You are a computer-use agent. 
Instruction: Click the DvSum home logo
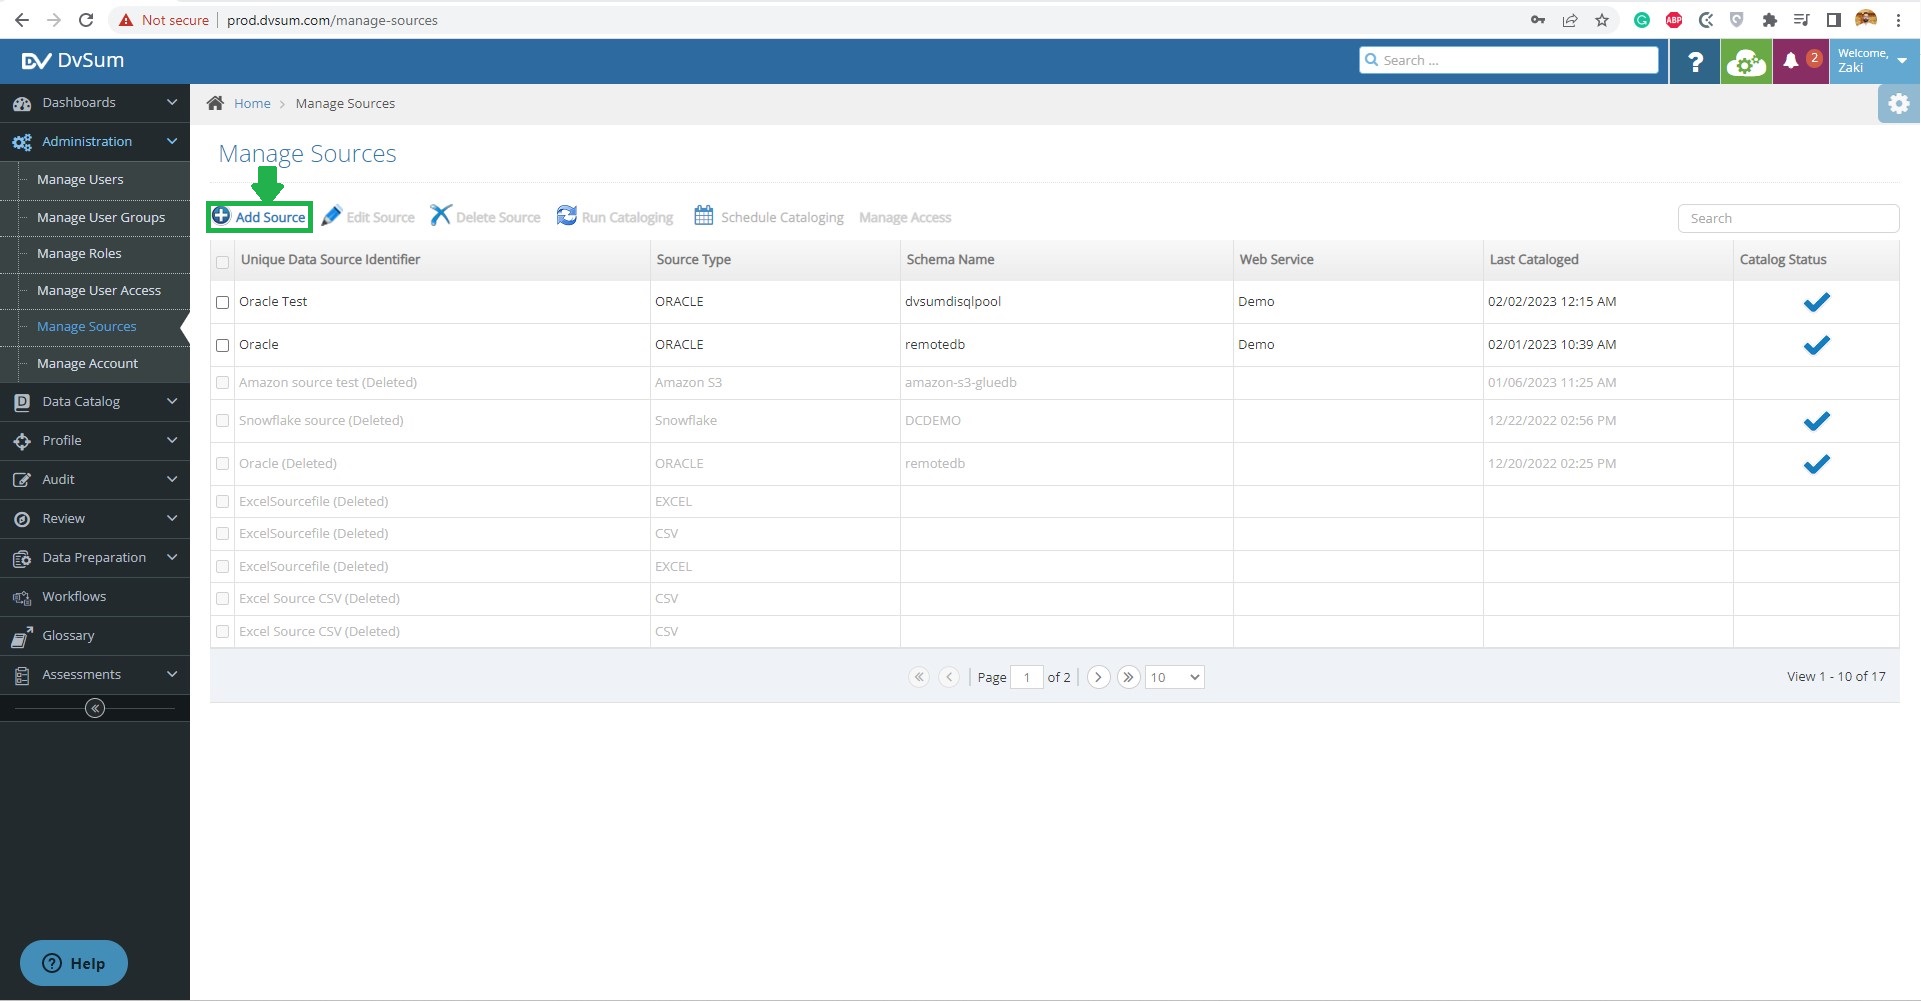[73, 60]
